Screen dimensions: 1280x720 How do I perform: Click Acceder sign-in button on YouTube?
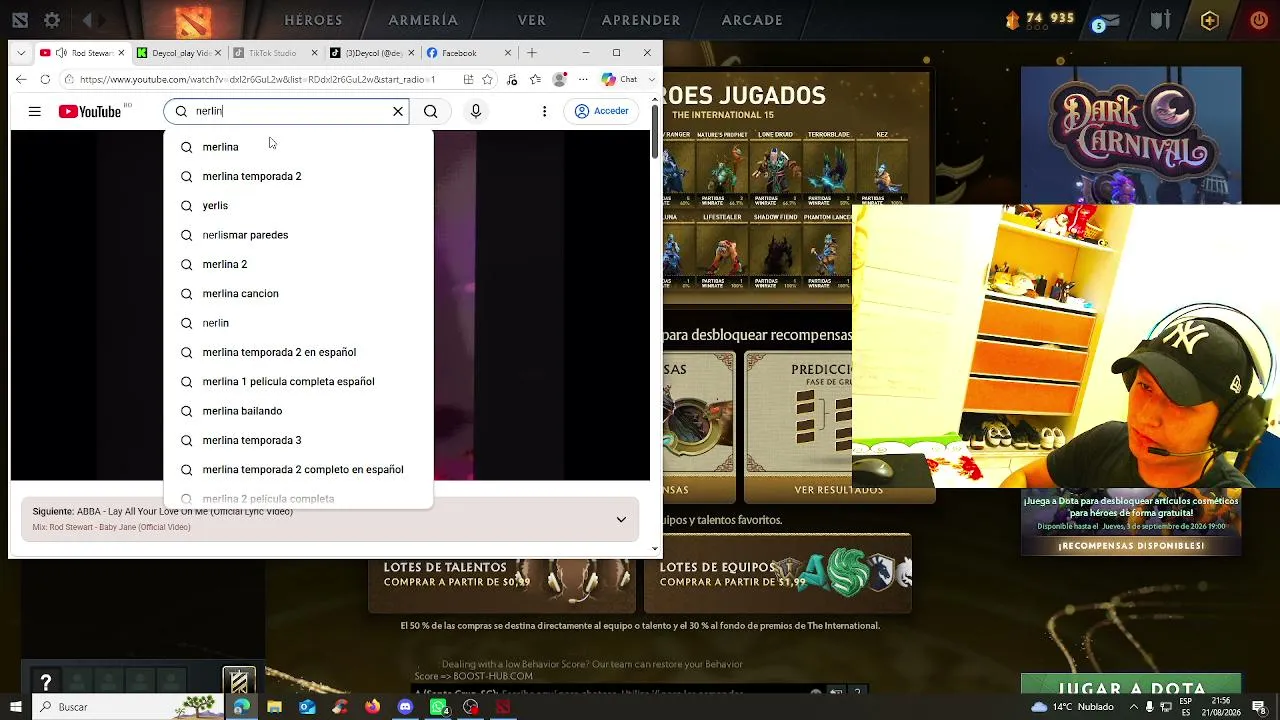pos(601,111)
